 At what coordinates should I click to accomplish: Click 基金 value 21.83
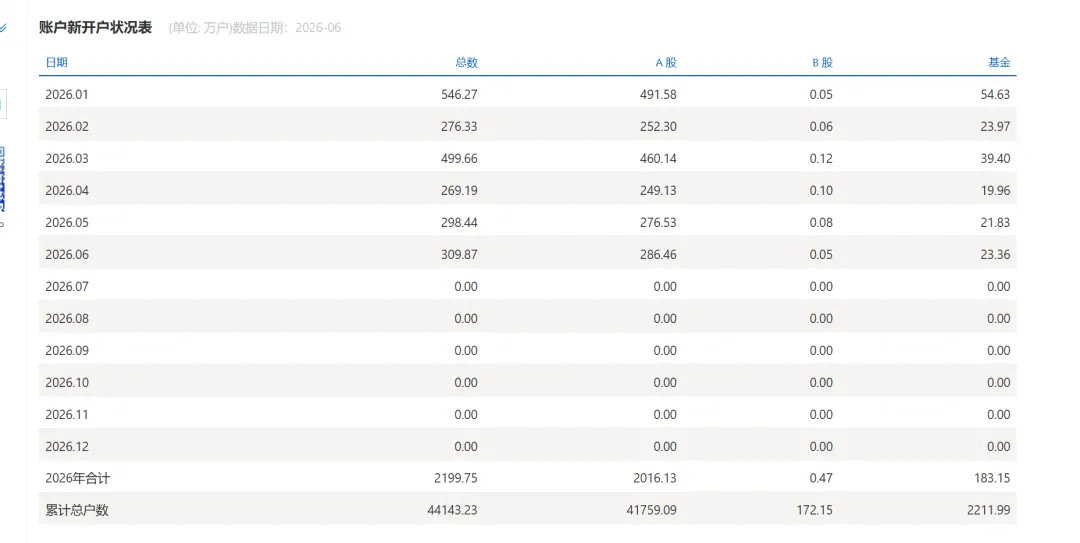pyautogui.click(x=995, y=223)
